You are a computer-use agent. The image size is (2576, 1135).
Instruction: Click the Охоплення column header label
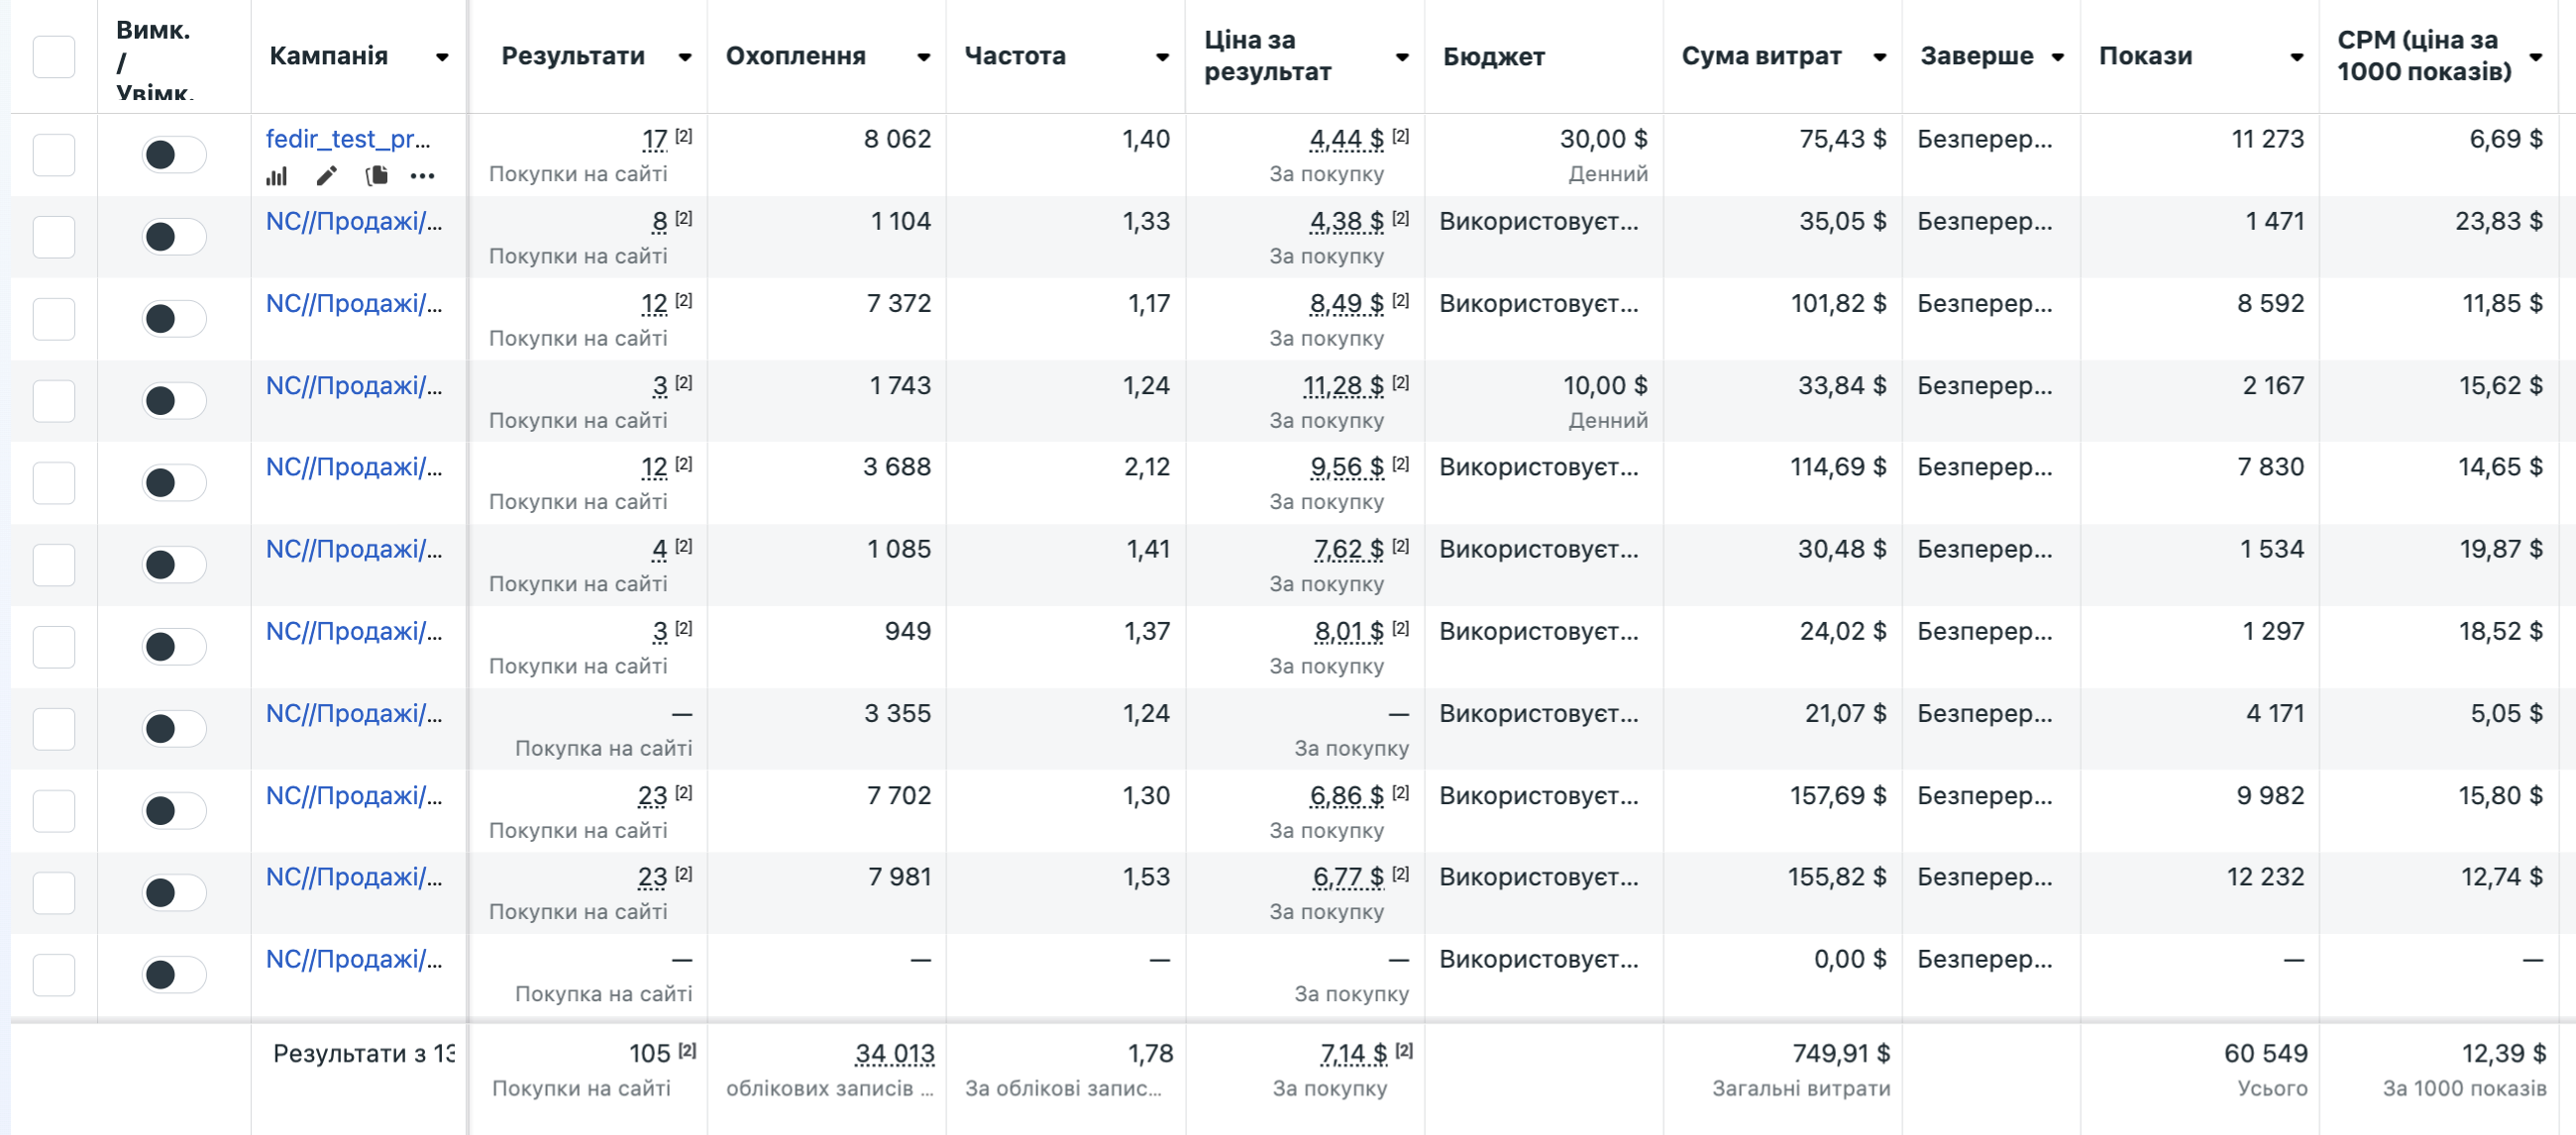coord(796,56)
